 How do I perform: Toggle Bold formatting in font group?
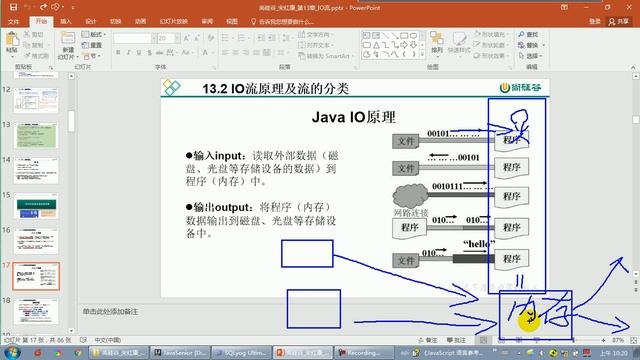point(118,52)
